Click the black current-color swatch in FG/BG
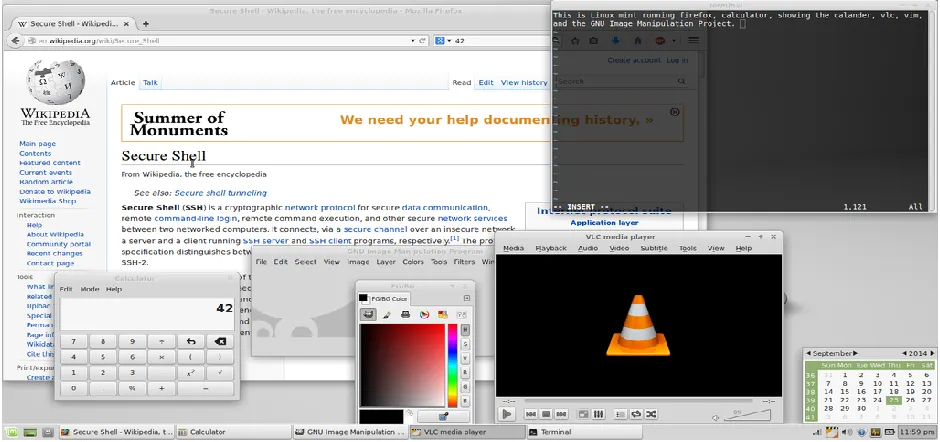Screen dimensions: 940x442 tap(381, 417)
